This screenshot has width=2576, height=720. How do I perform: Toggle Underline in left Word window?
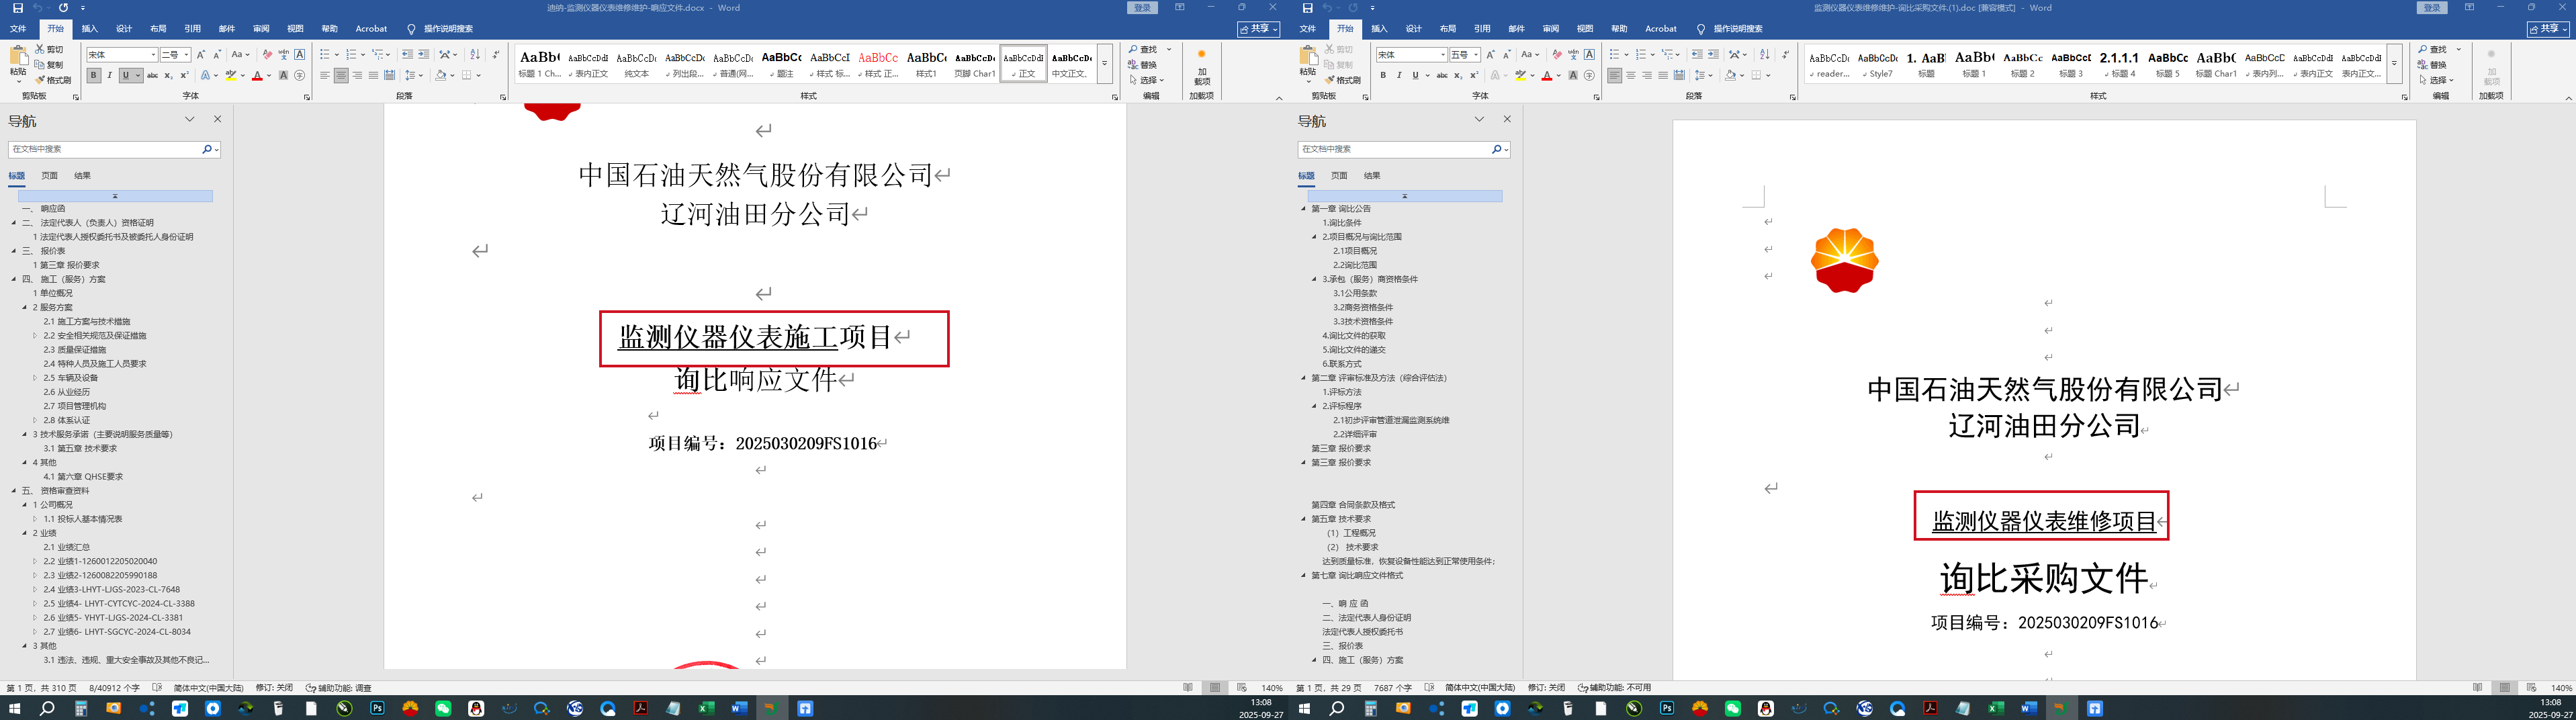click(126, 75)
